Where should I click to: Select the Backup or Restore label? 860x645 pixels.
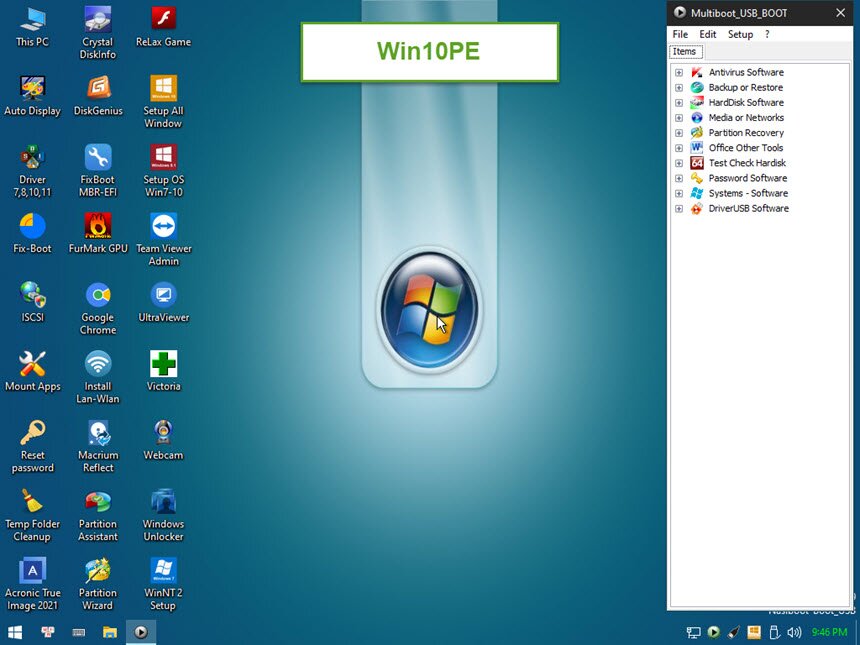[x=745, y=88]
